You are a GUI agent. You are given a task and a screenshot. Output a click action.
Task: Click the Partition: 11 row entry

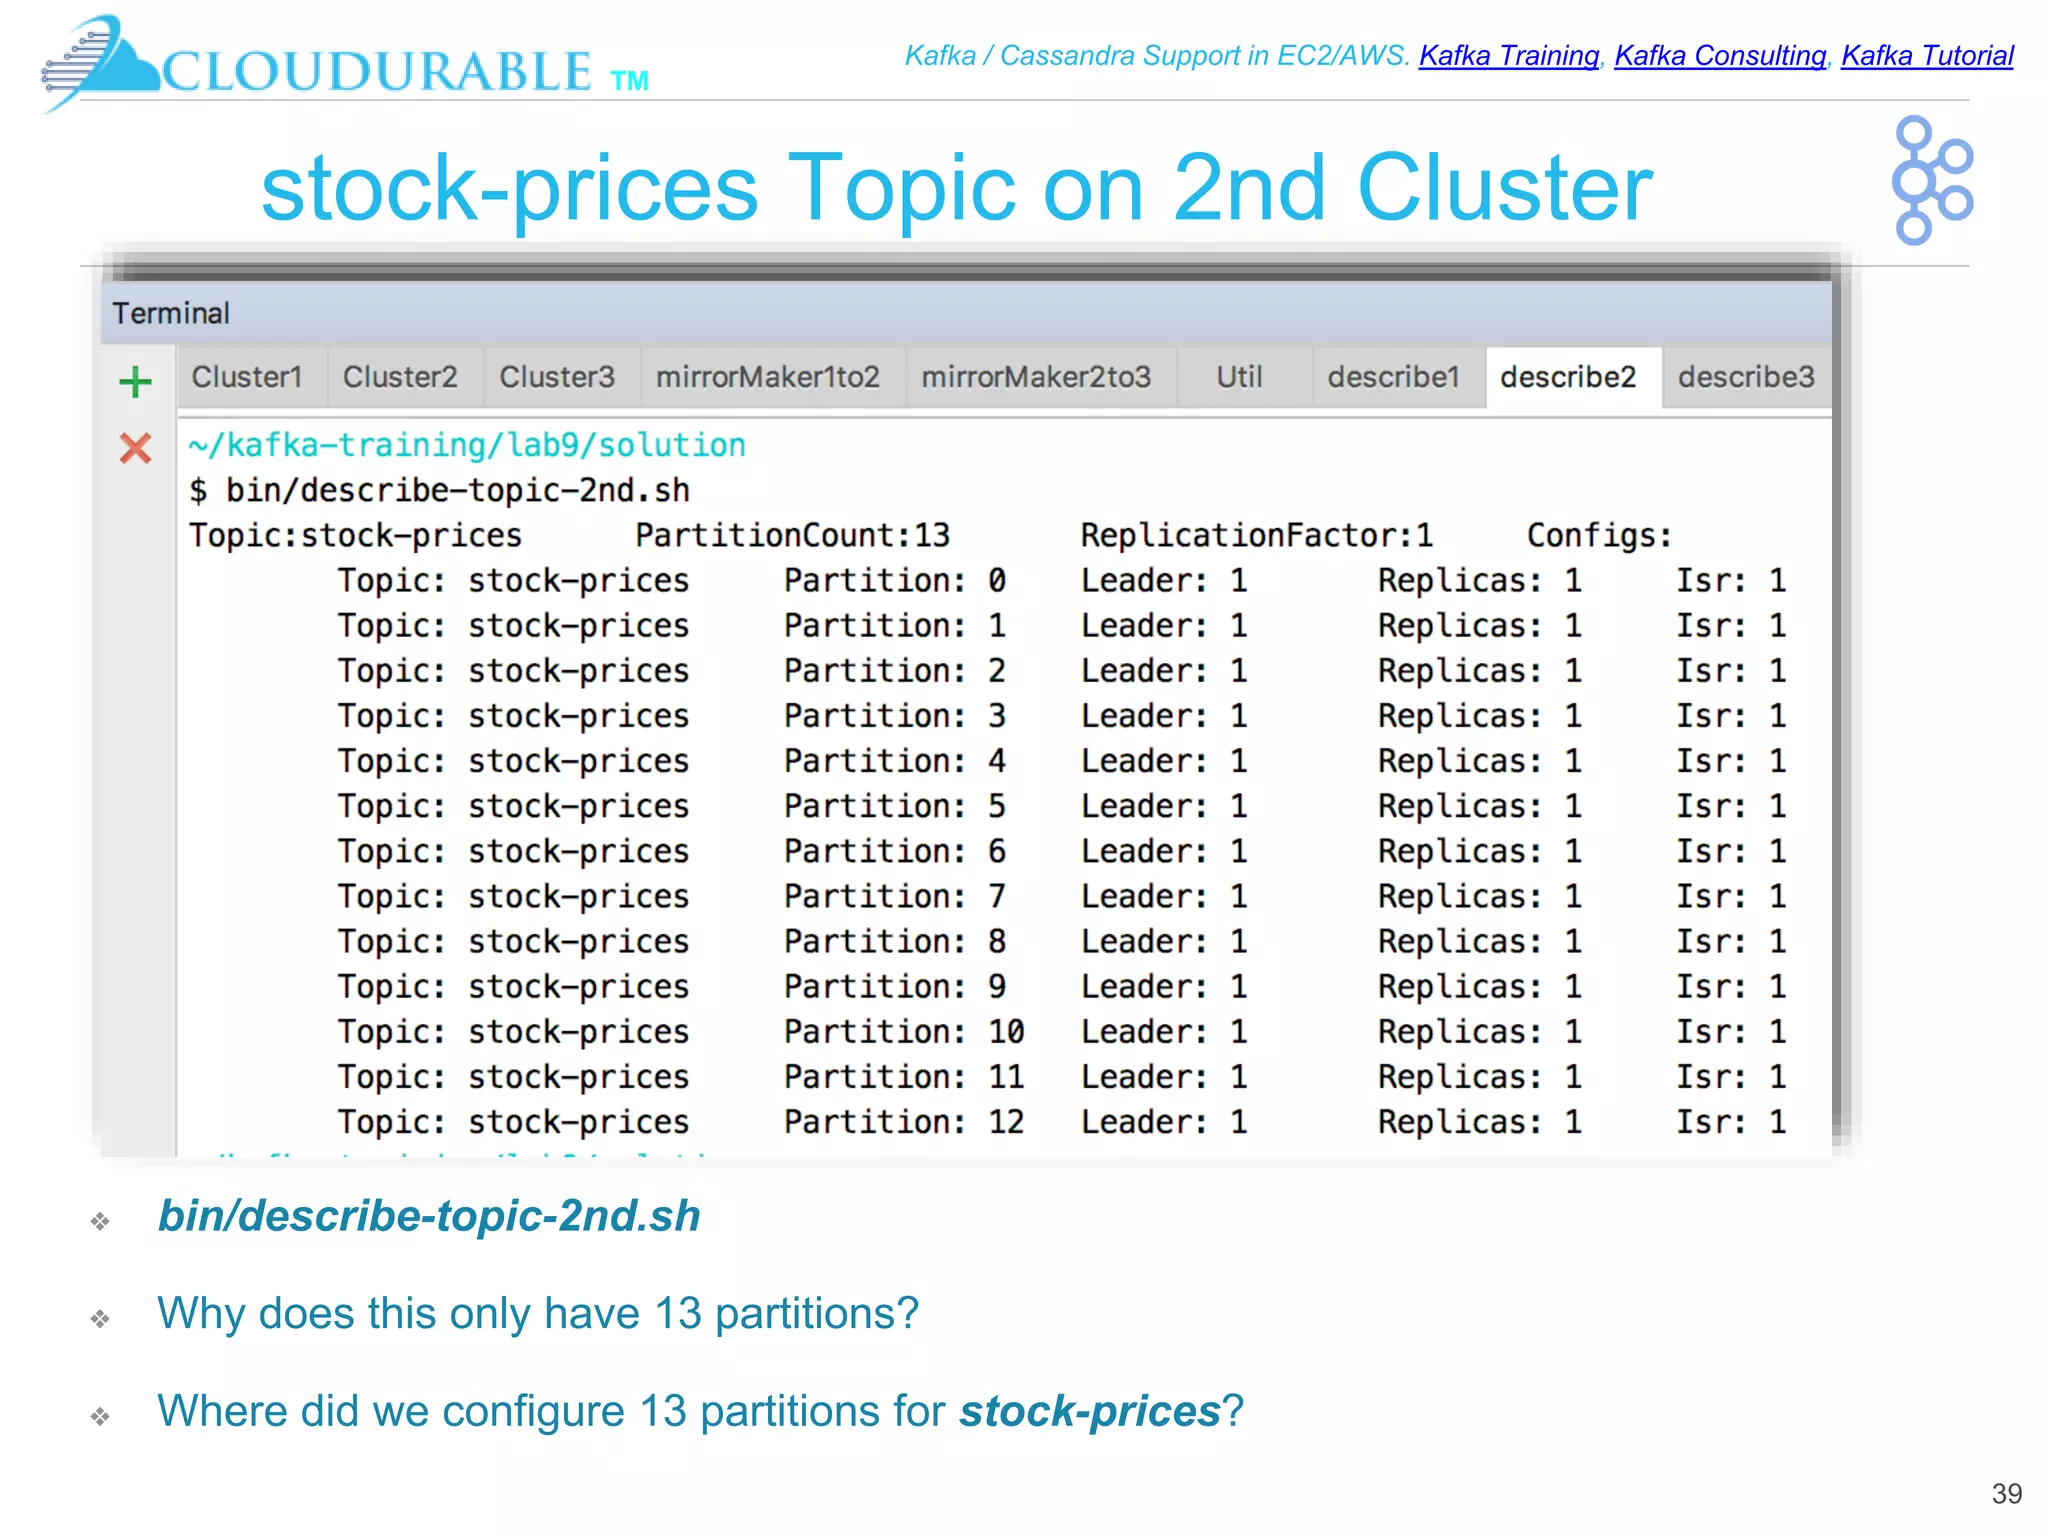(x=904, y=1076)
